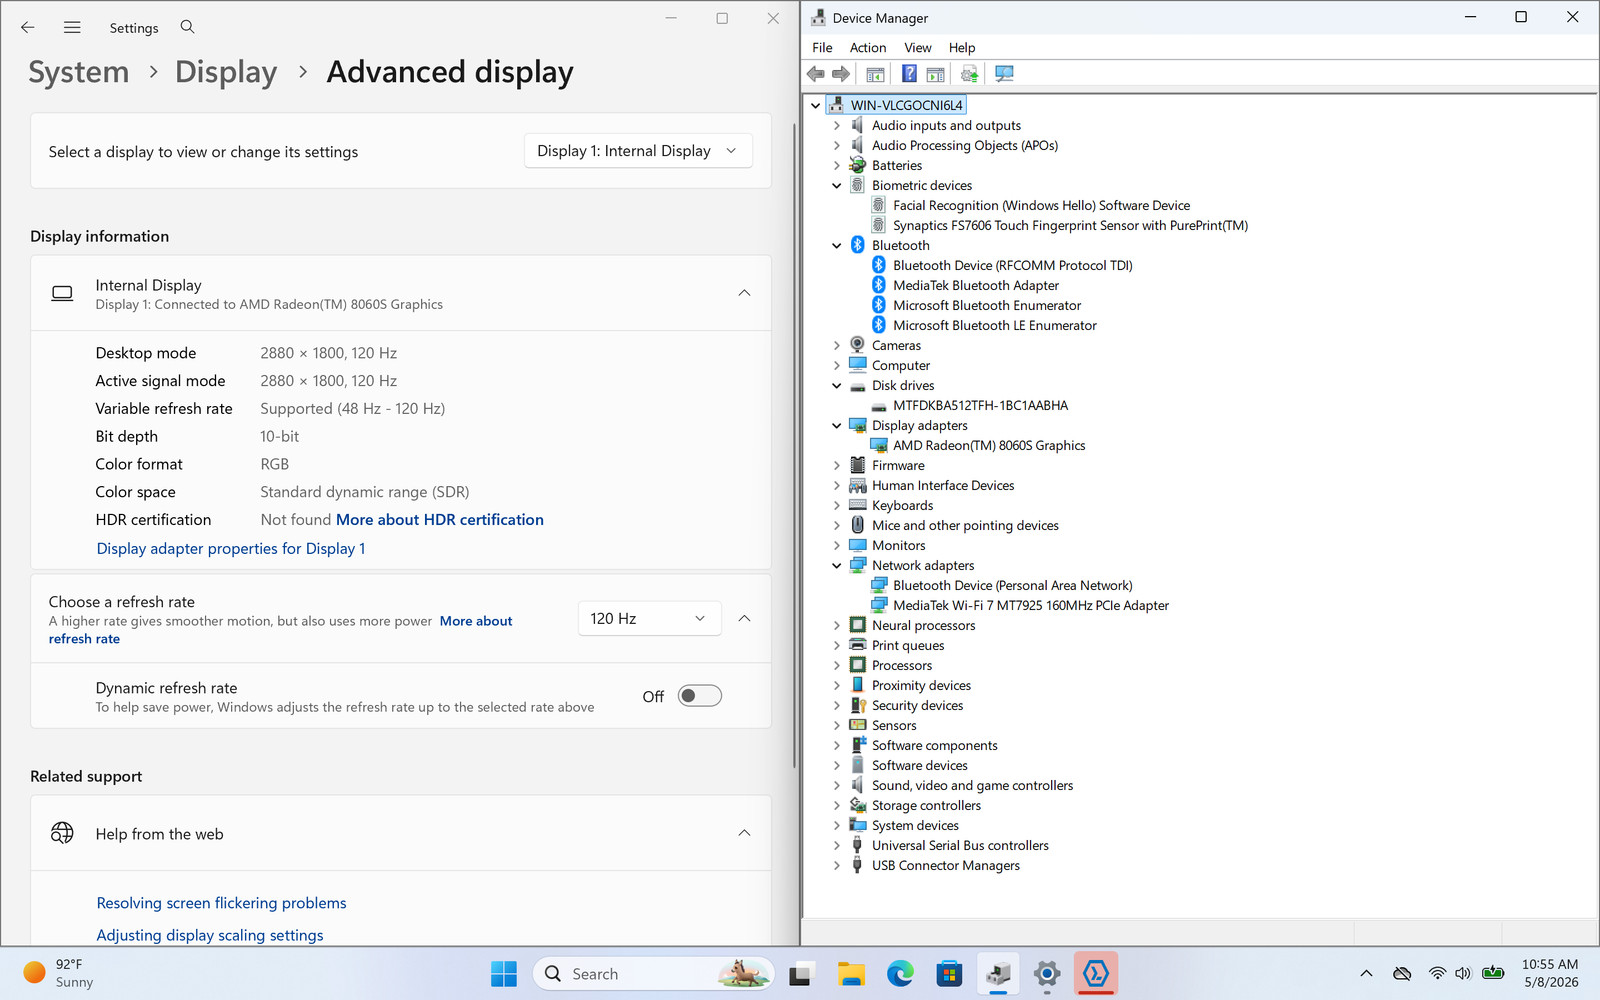Click the drive icon beside MTFDKBA512TFH-1BC1AABHA
The image size is (1600, 1000).
click(x=879, y=406)
